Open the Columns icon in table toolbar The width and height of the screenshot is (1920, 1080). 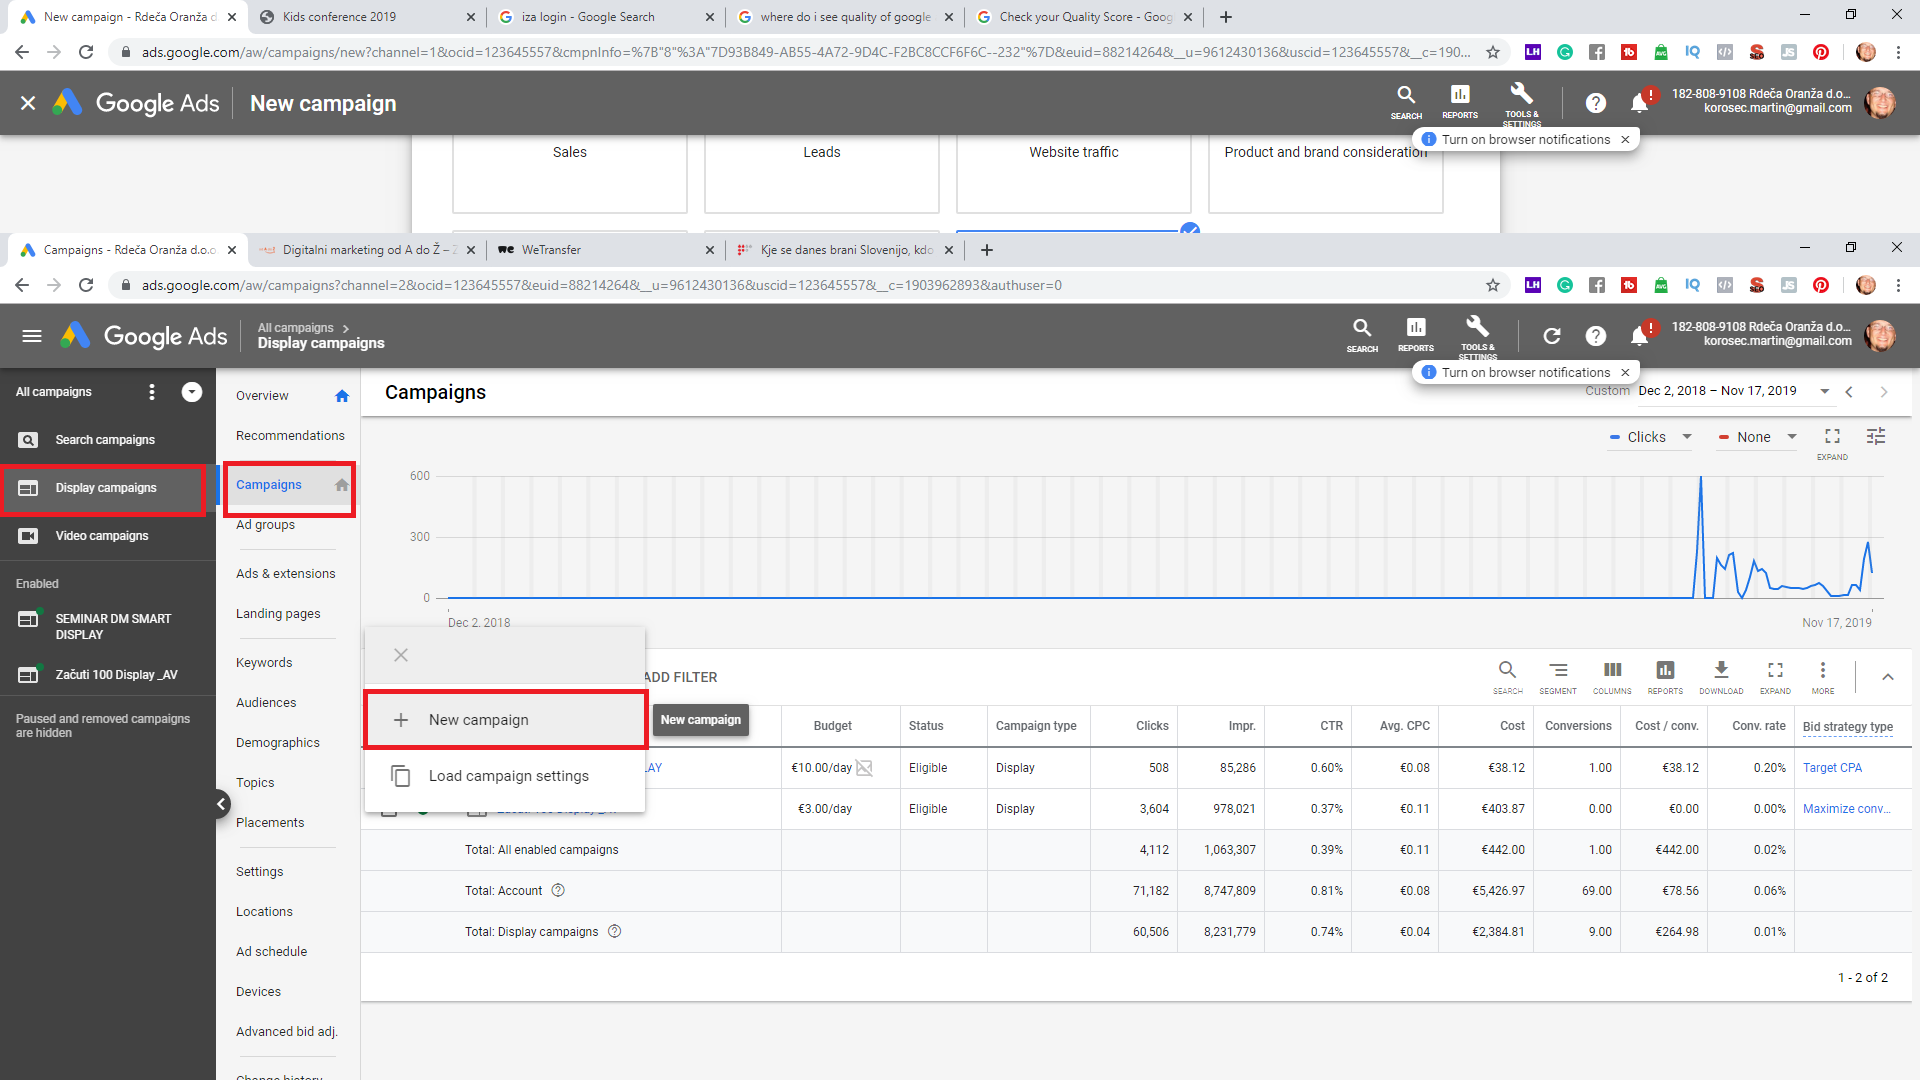(1612, 671)
